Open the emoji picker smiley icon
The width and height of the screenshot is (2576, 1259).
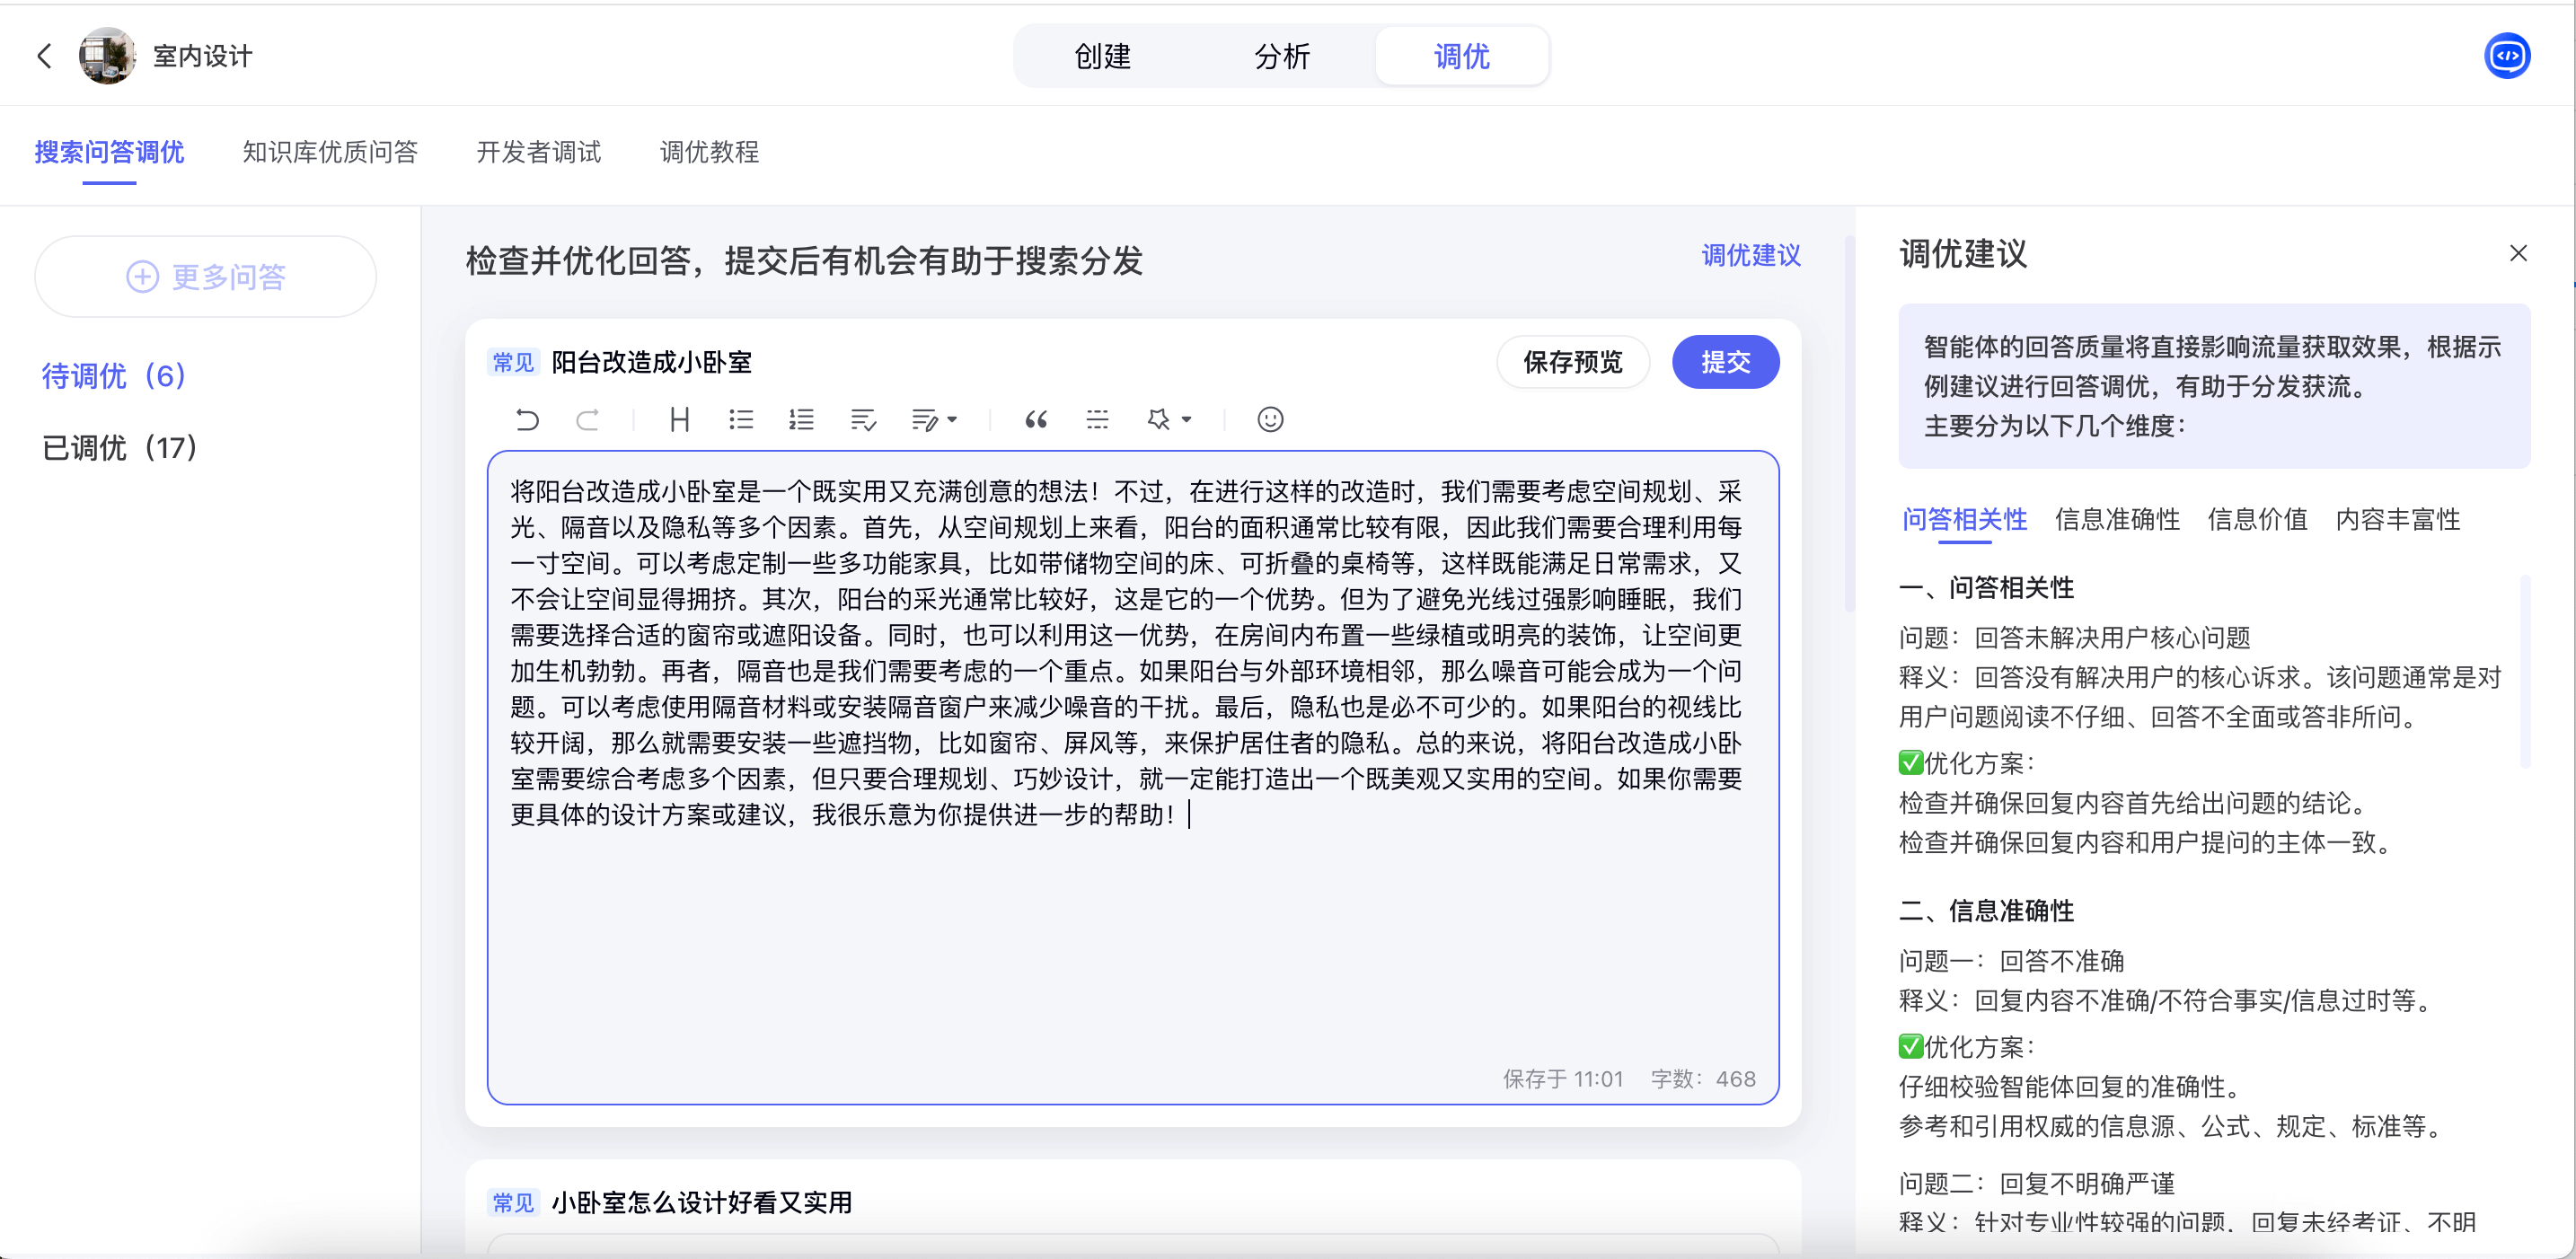(1270, 419)
